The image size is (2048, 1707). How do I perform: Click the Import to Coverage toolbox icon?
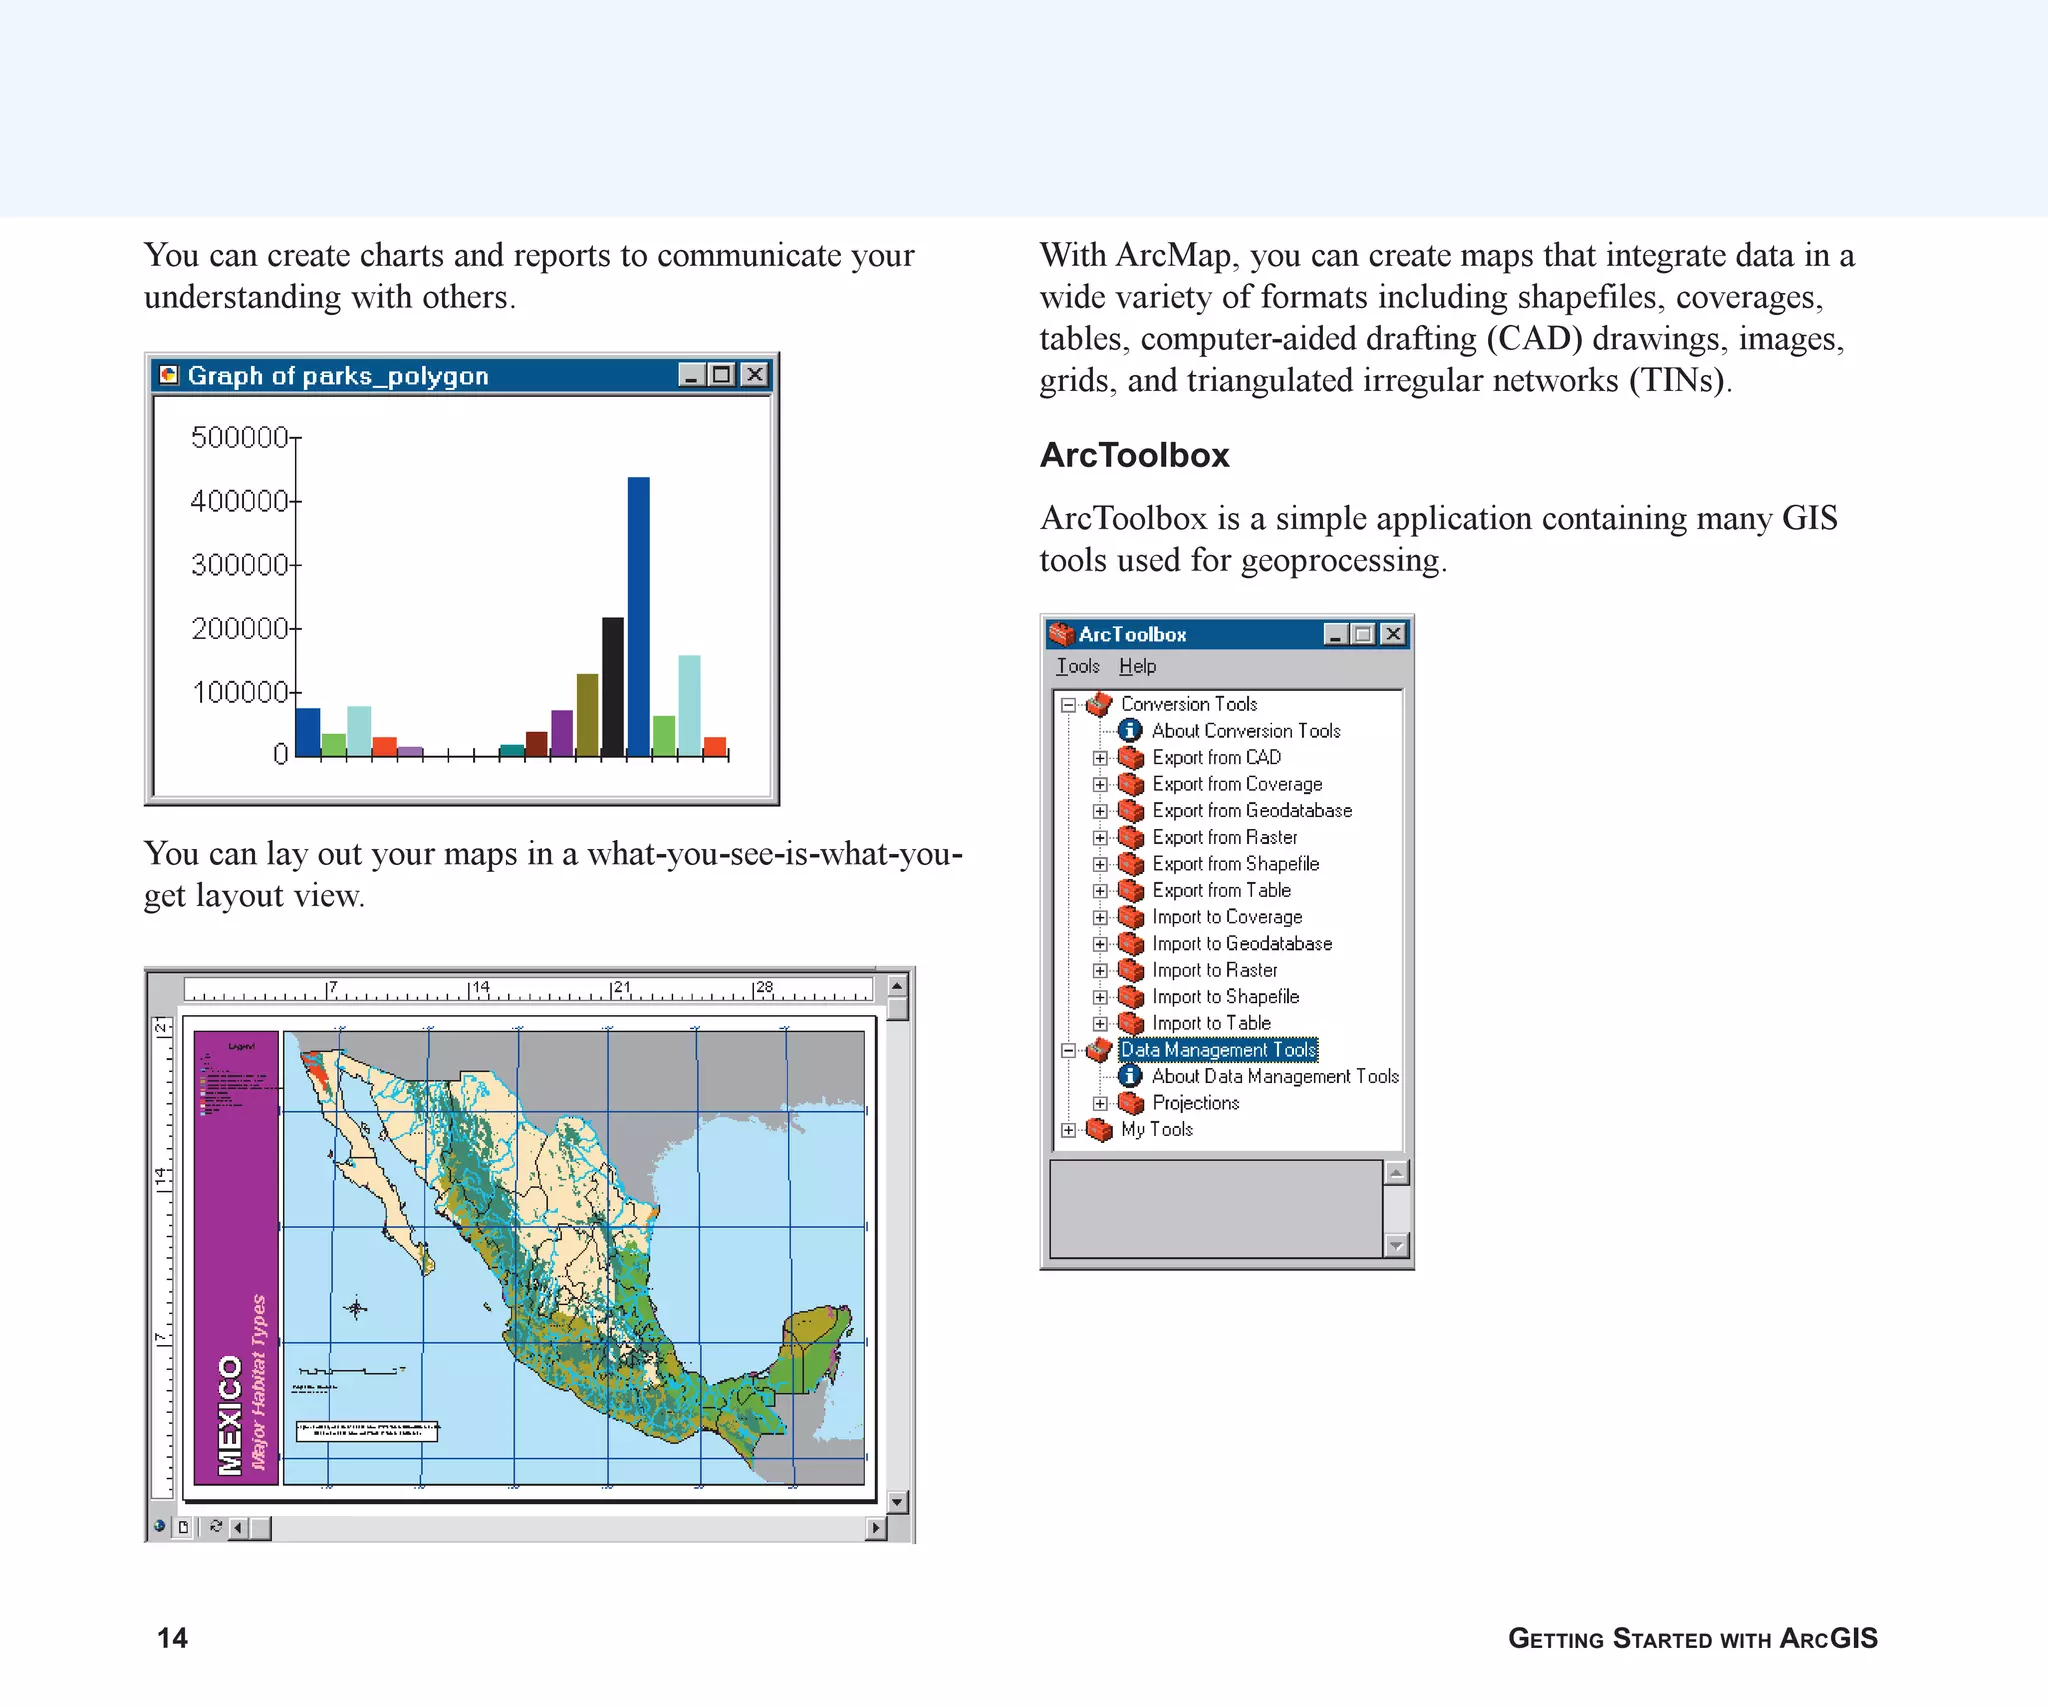(1131, 917)
